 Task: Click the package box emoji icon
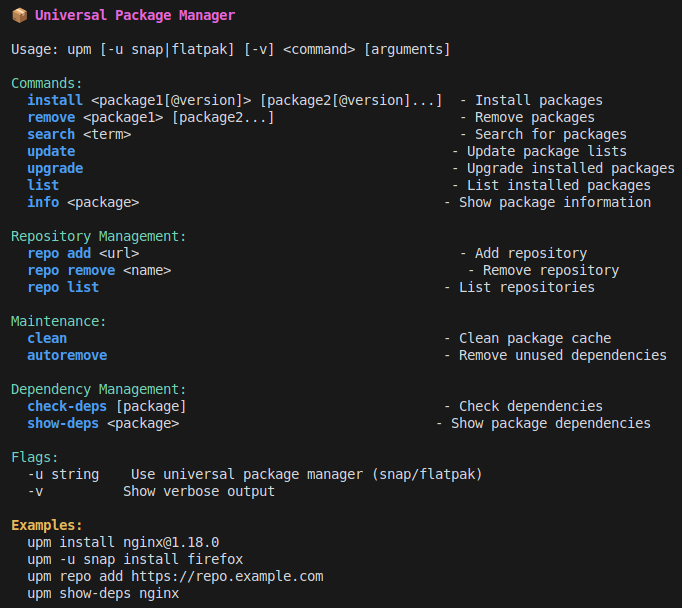[20, 15]
